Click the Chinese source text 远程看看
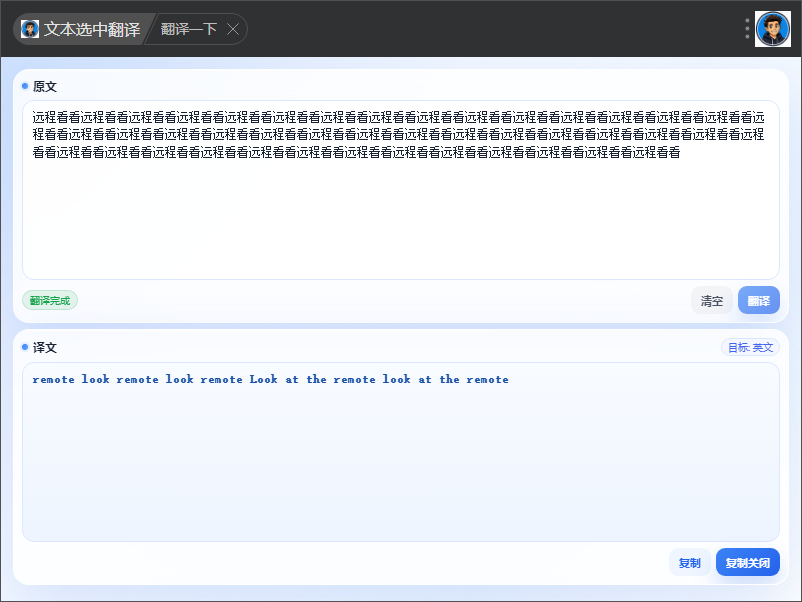Image resolution: width=802 pixels, height=602 pixels. point(398,135)
